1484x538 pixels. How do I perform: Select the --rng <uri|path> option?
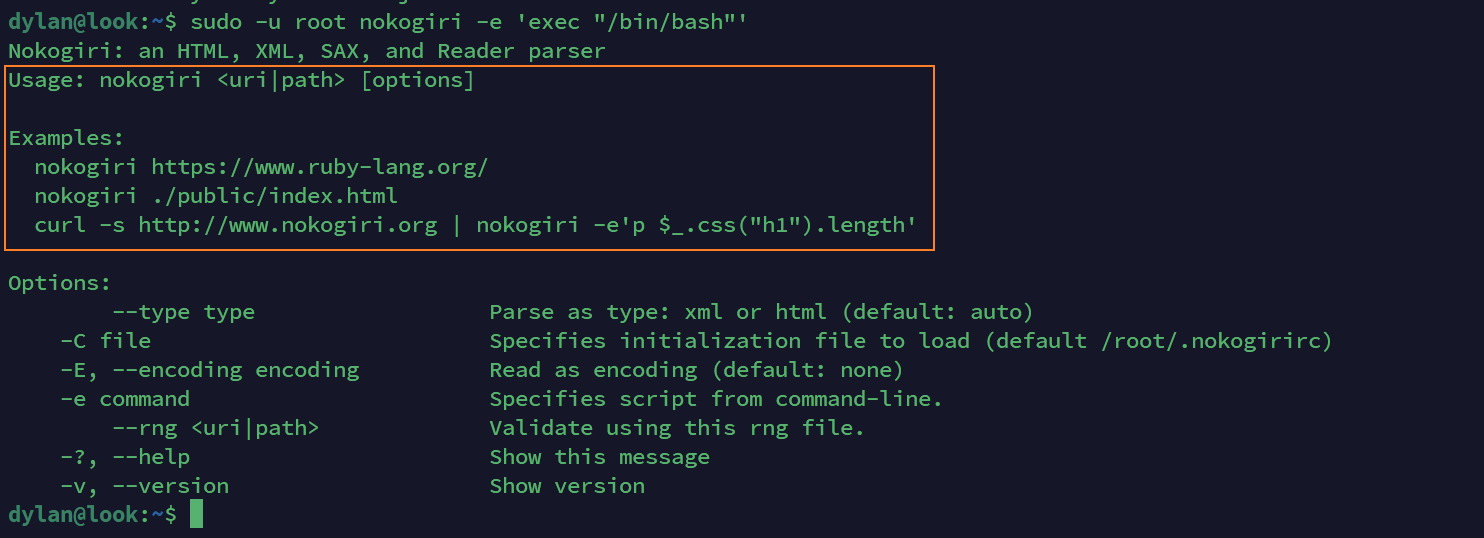(215, 428)
